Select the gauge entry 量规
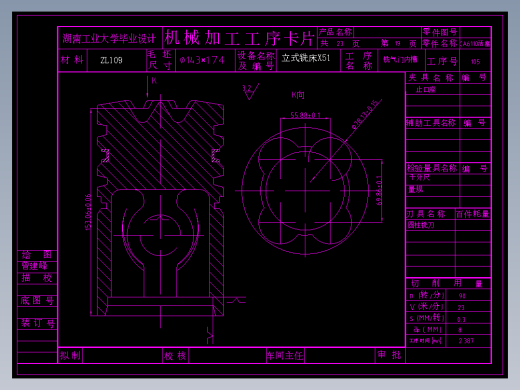 click(x=416, y=189)
